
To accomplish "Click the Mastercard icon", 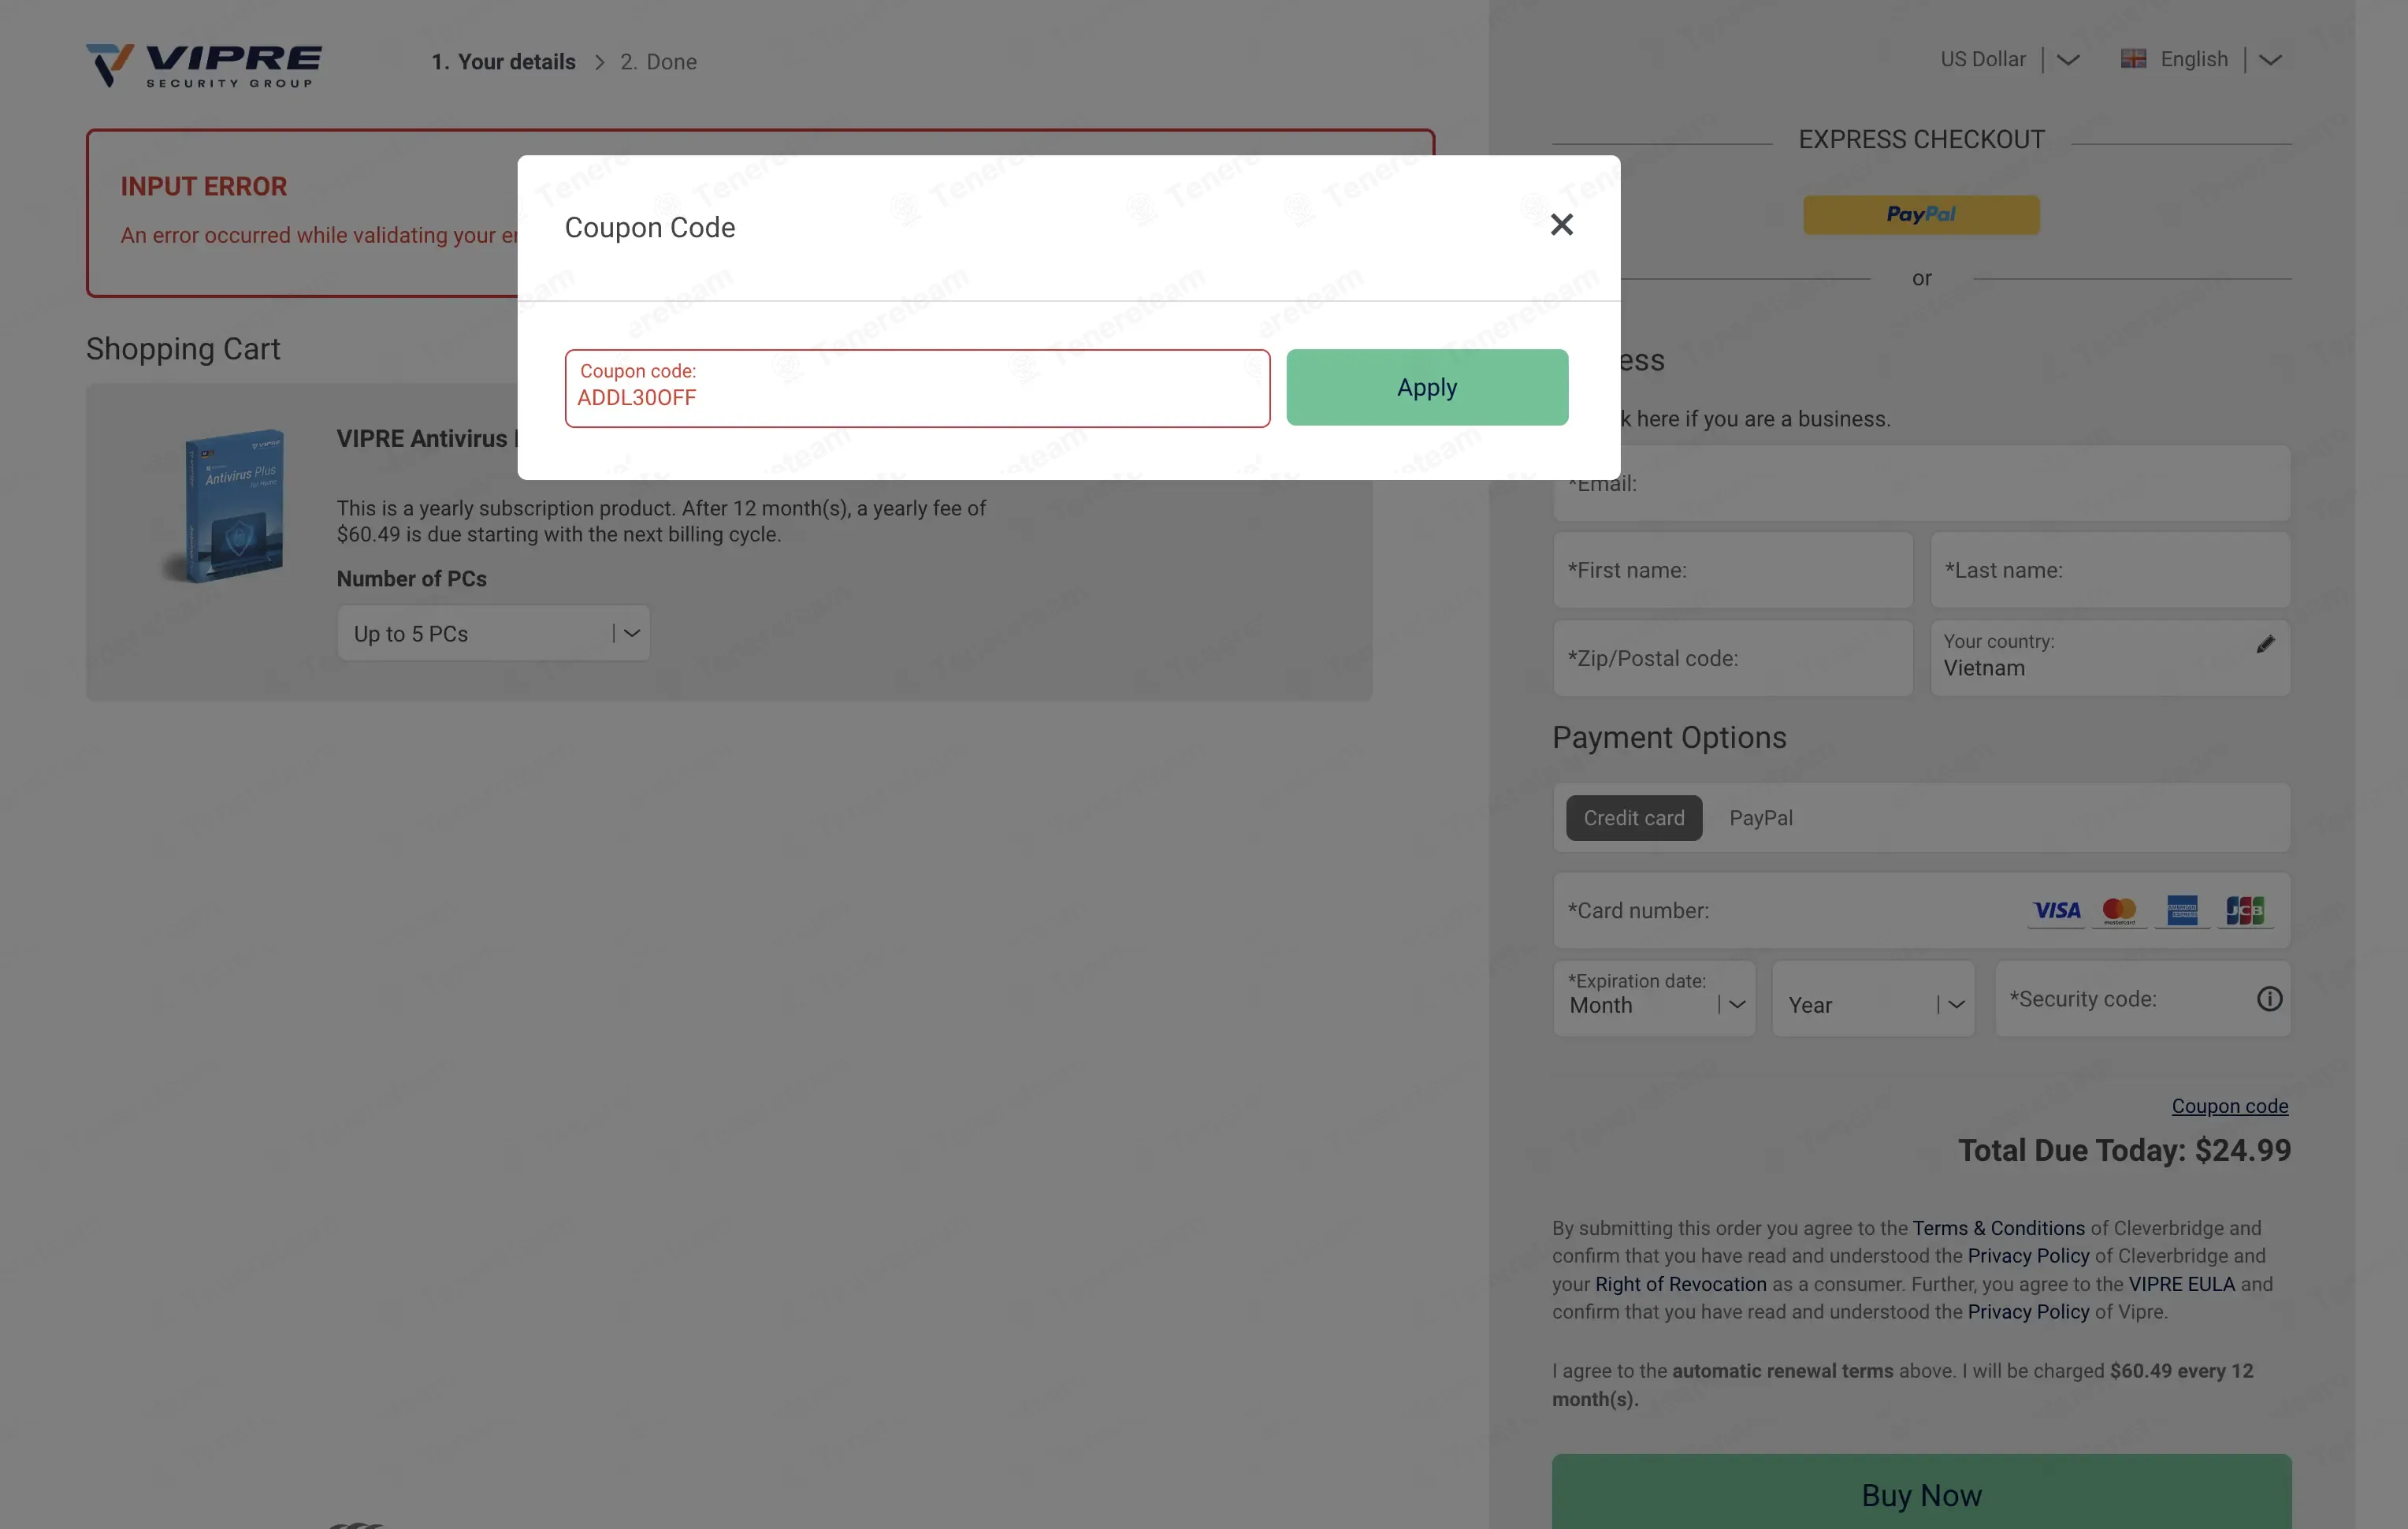I will (2118, 911).
